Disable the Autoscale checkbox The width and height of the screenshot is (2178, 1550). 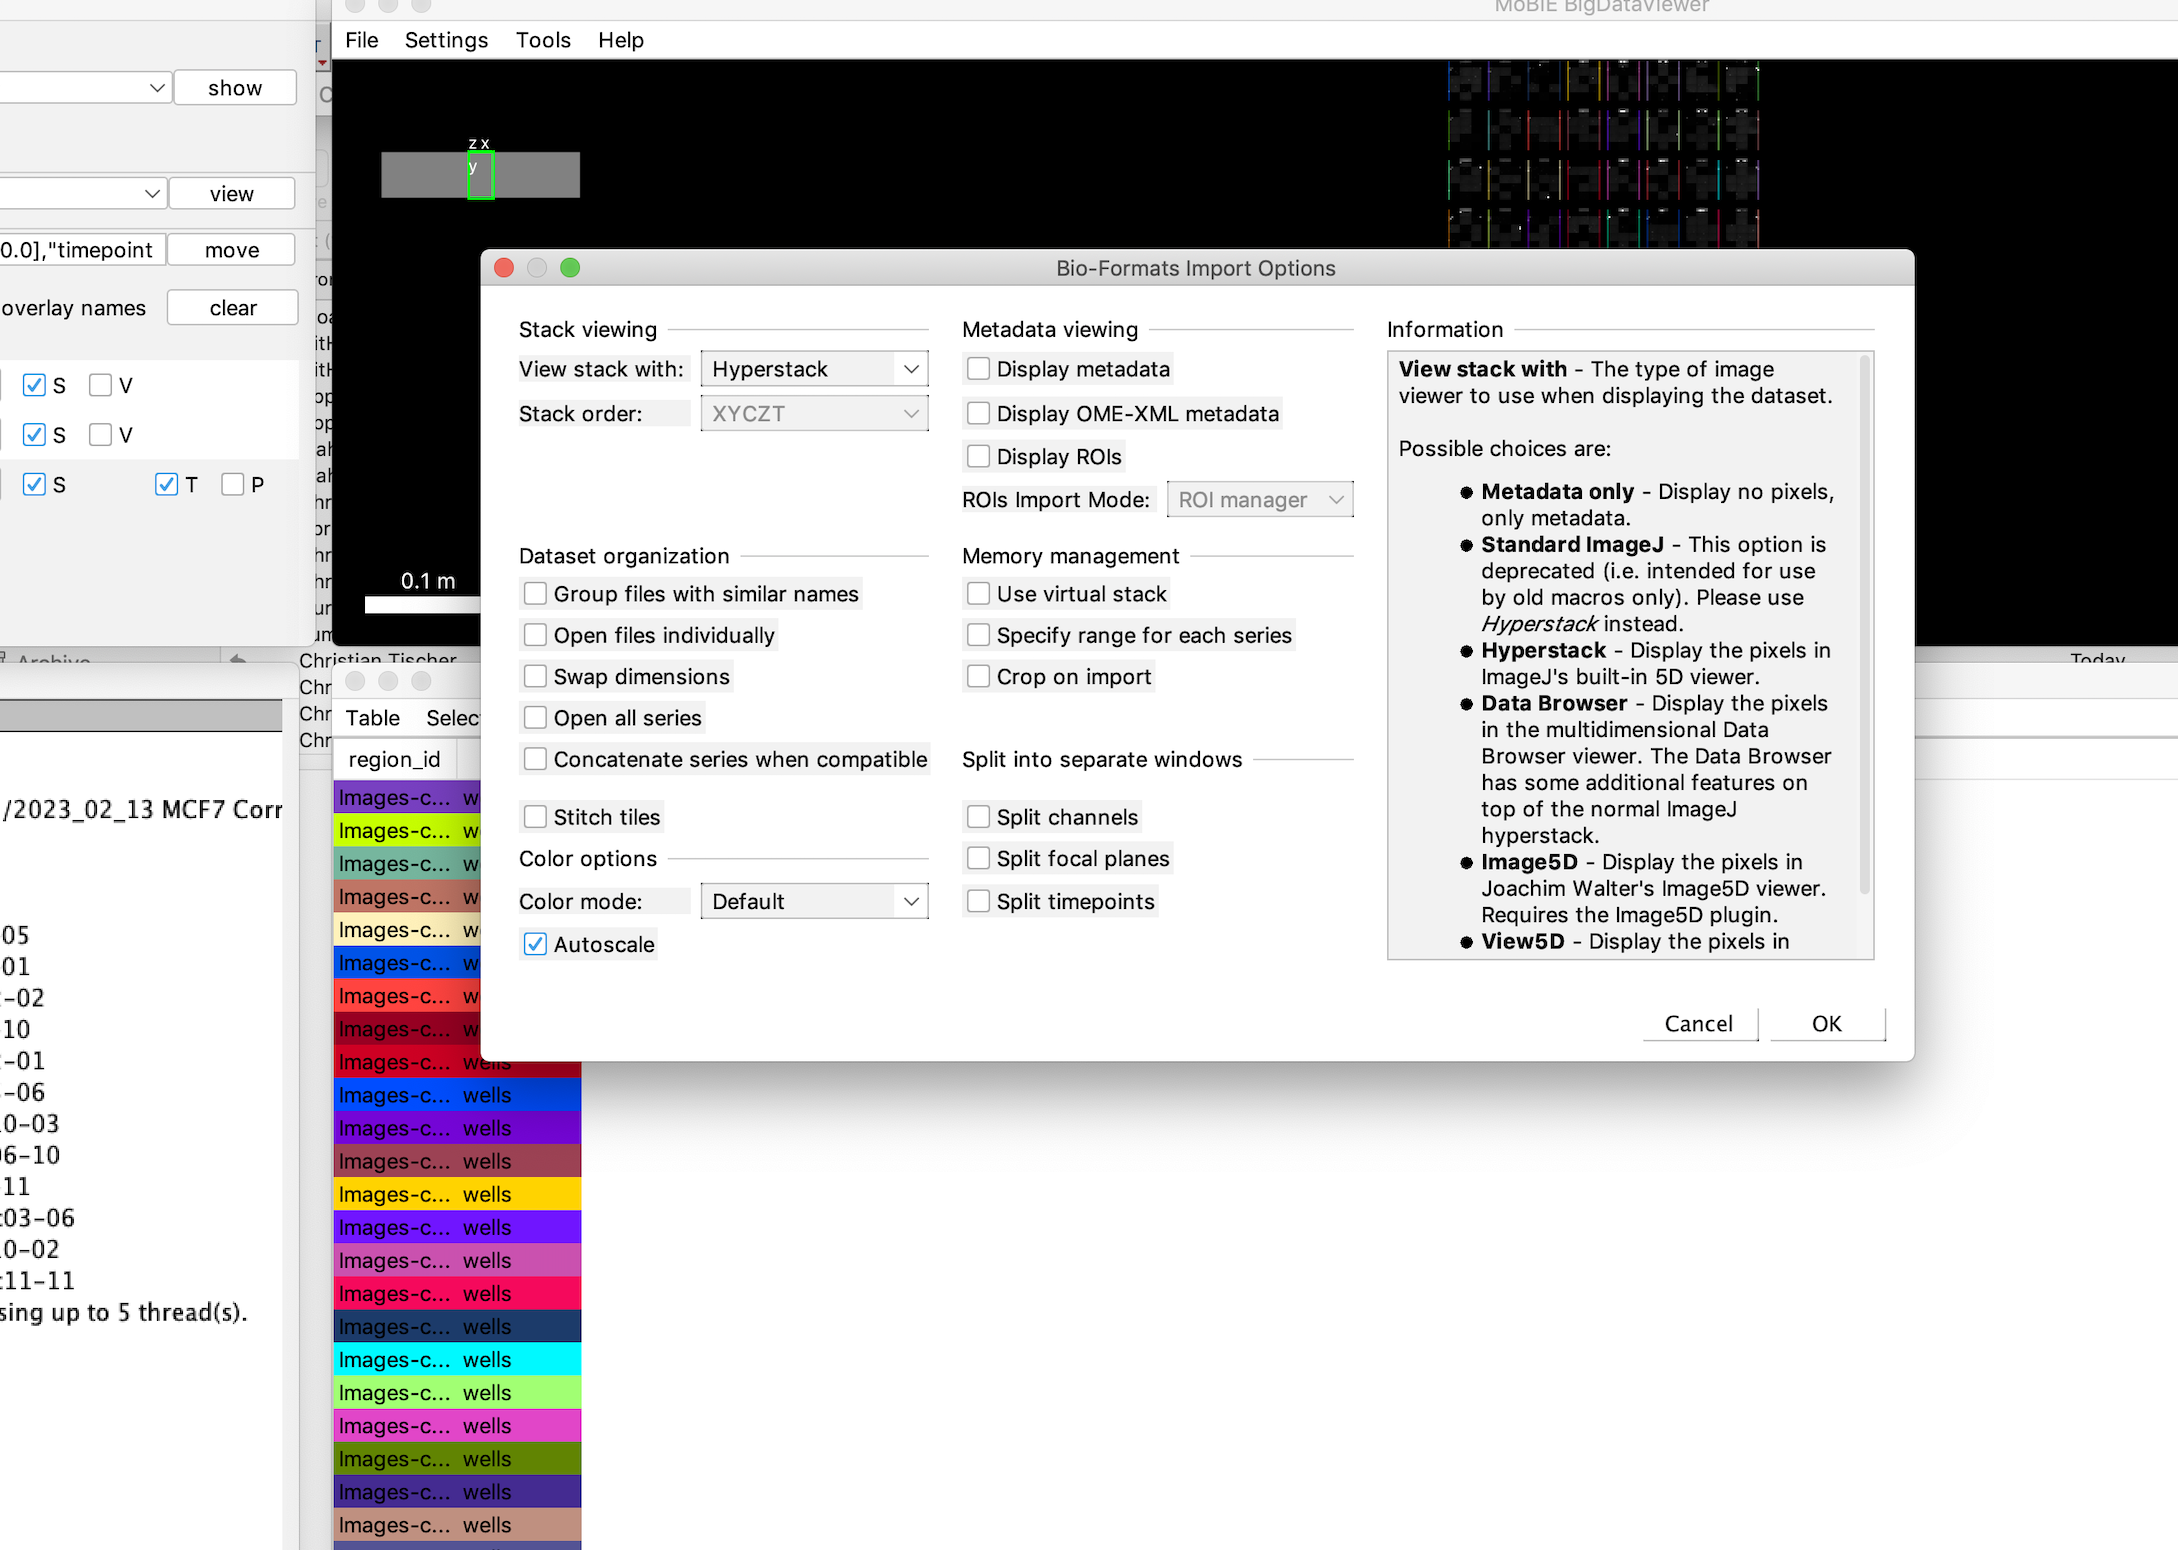(535, 943)
